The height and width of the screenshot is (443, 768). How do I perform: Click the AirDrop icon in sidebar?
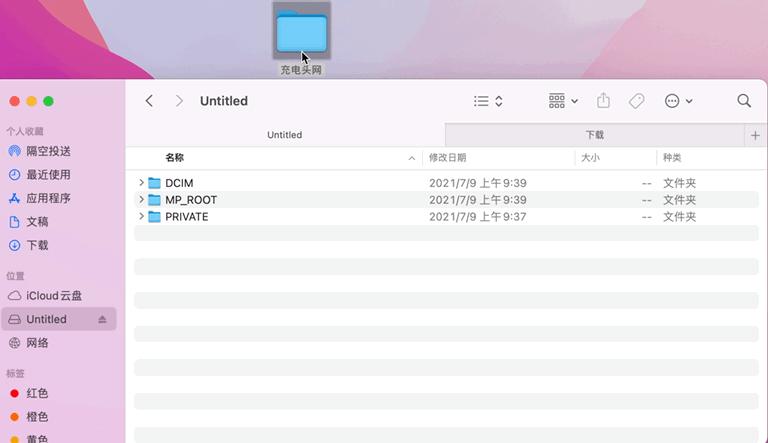pos(15,151)
